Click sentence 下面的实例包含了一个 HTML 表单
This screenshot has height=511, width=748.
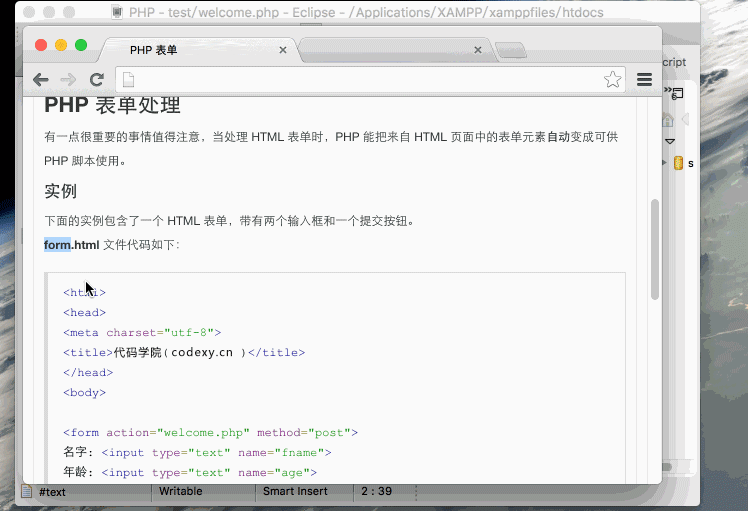[x=229, y=221]
